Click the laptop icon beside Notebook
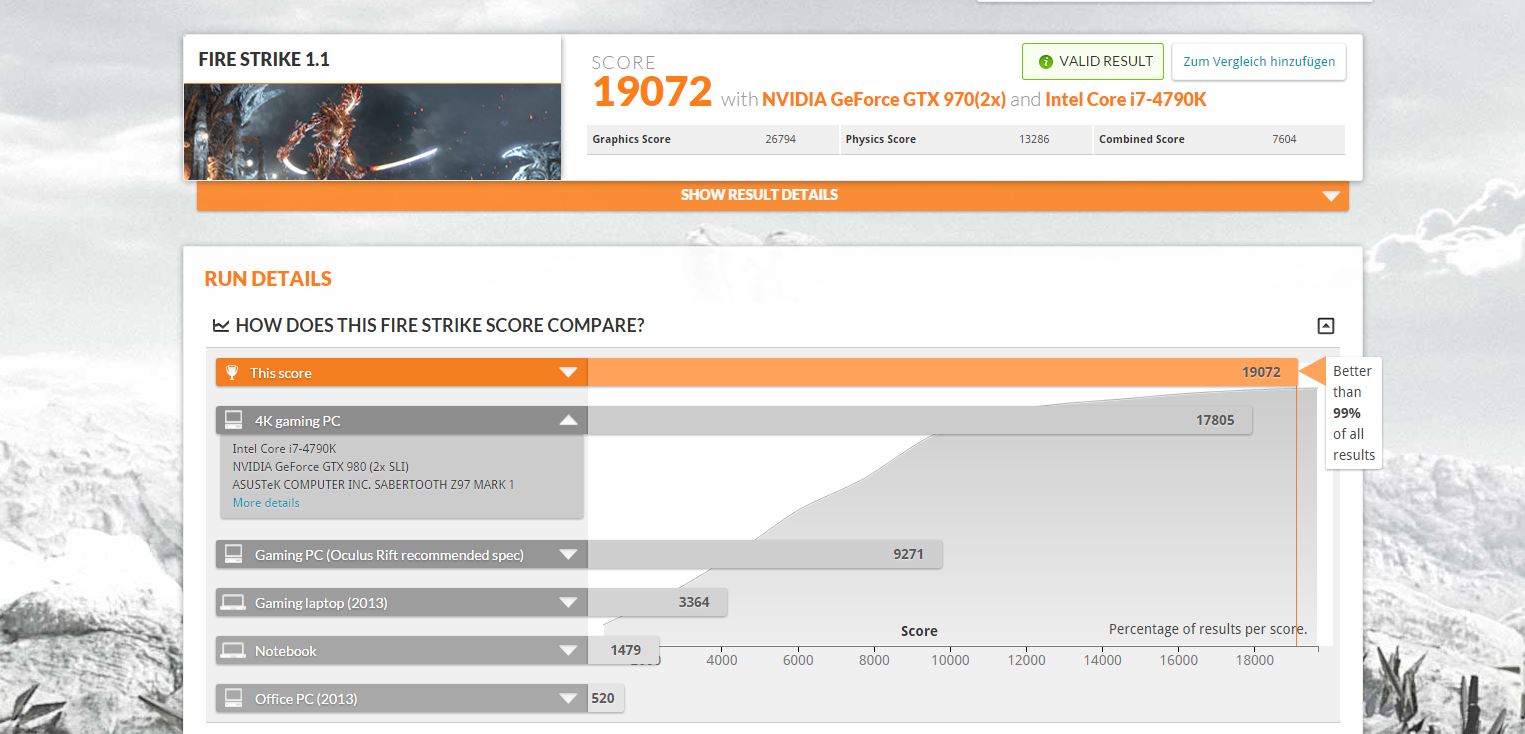 233,650
